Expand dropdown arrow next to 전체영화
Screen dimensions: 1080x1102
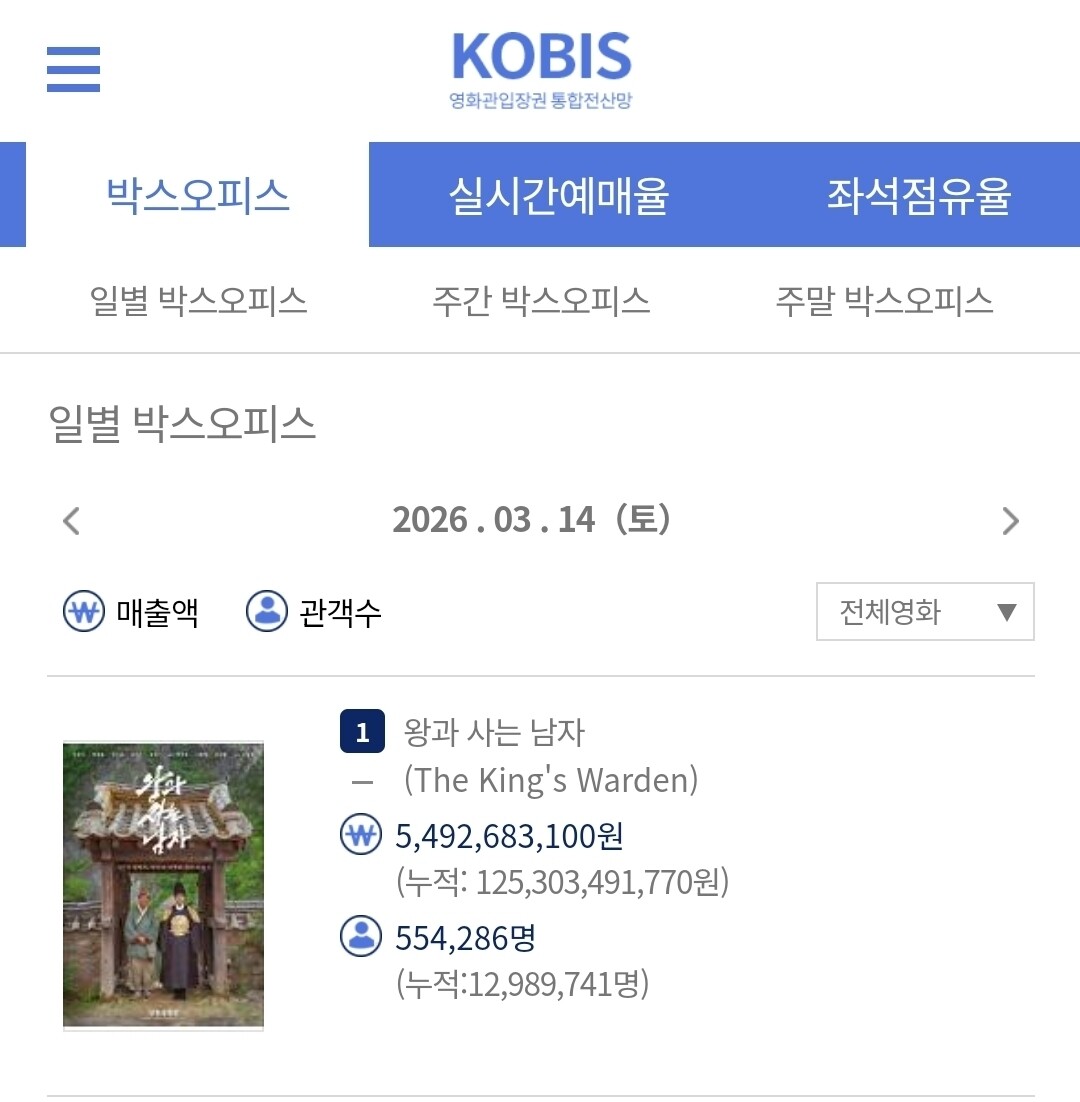point(1007,612)
